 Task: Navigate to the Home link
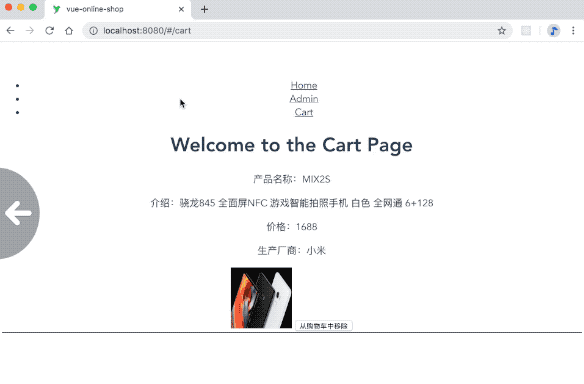[304, 85]
